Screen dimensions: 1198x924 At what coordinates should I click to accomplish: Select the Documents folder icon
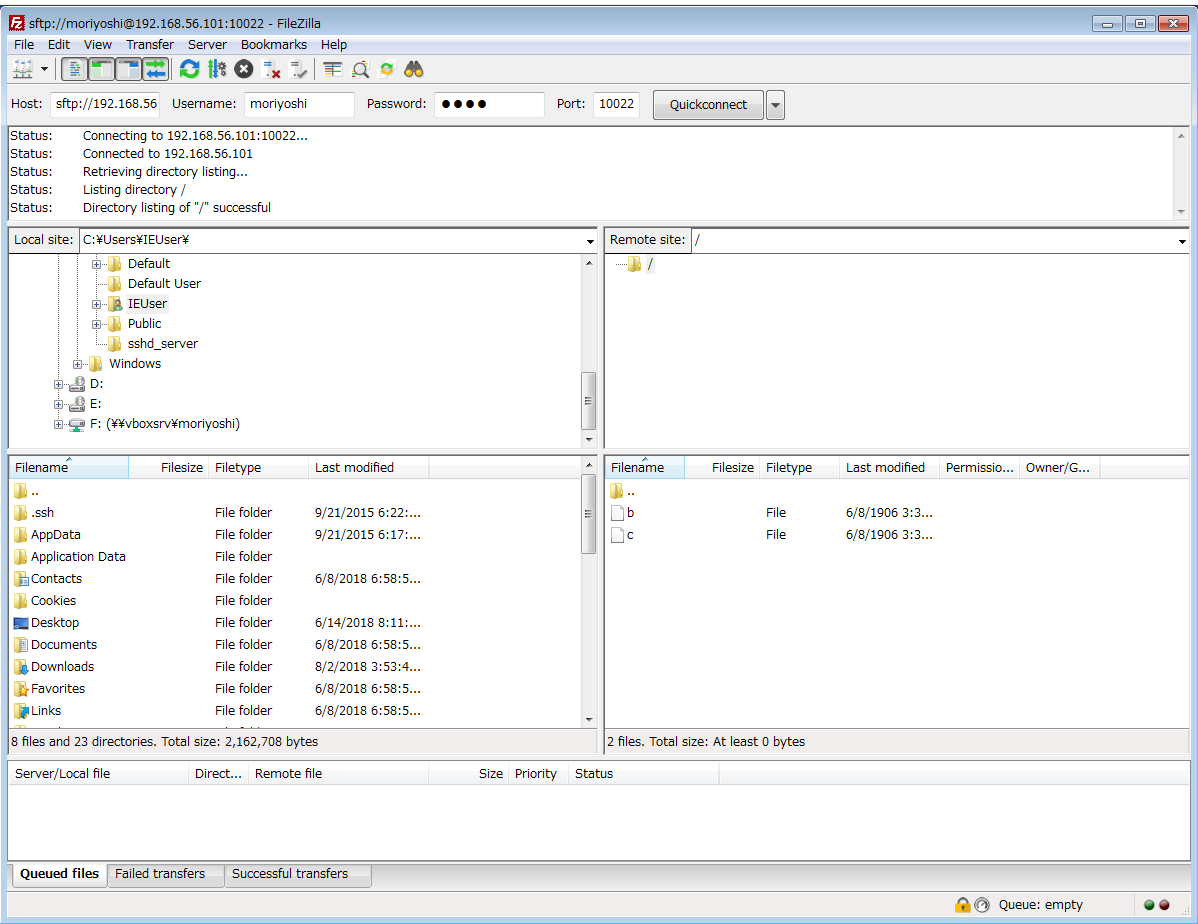pyautogui.click(x=21, y=645)
